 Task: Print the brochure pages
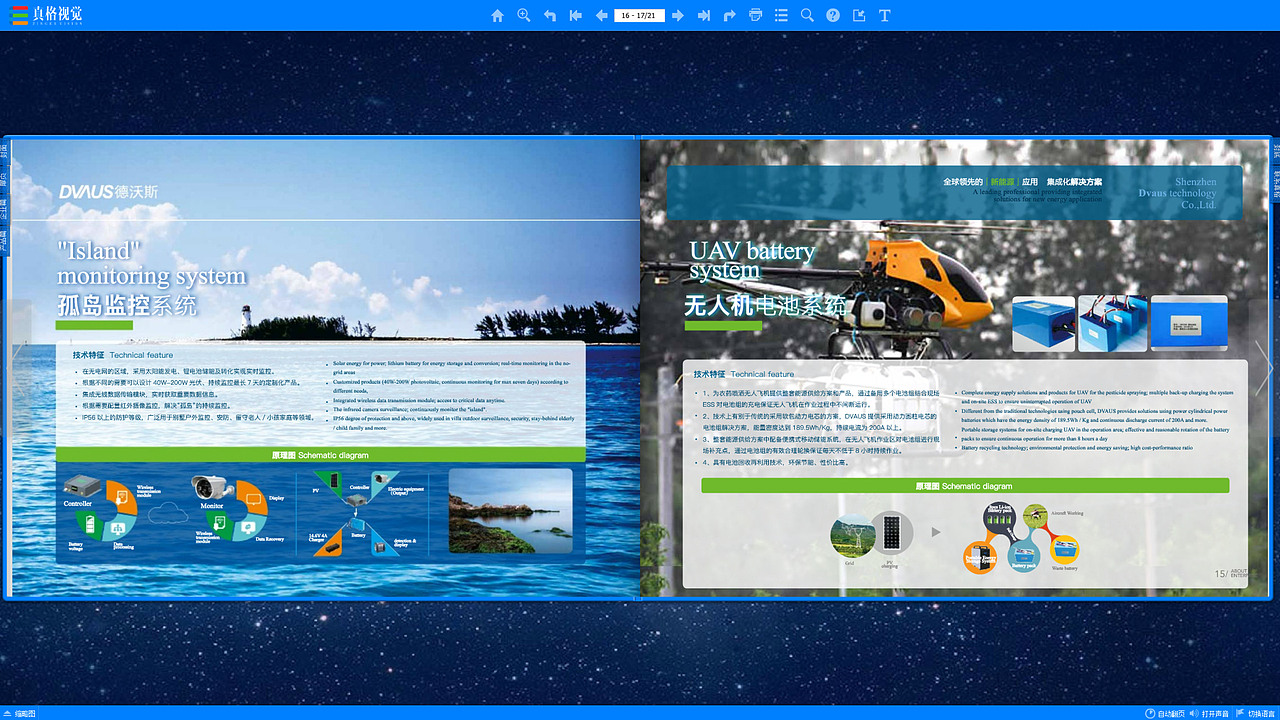coord(755,15)
